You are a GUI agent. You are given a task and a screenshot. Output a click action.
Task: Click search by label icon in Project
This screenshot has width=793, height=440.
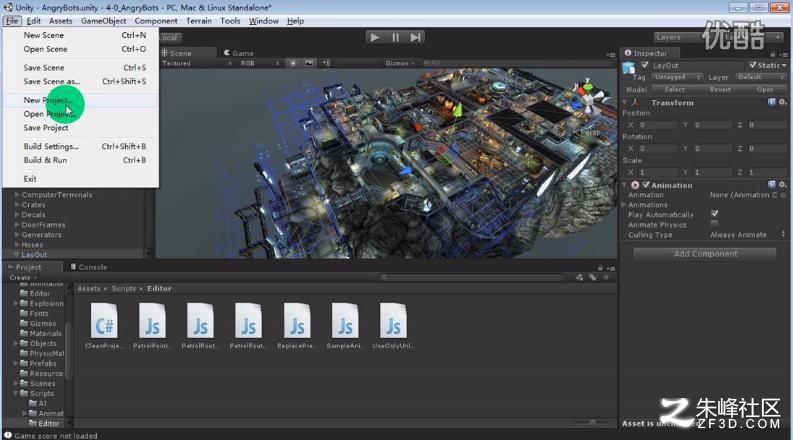[x=593, y=277]
